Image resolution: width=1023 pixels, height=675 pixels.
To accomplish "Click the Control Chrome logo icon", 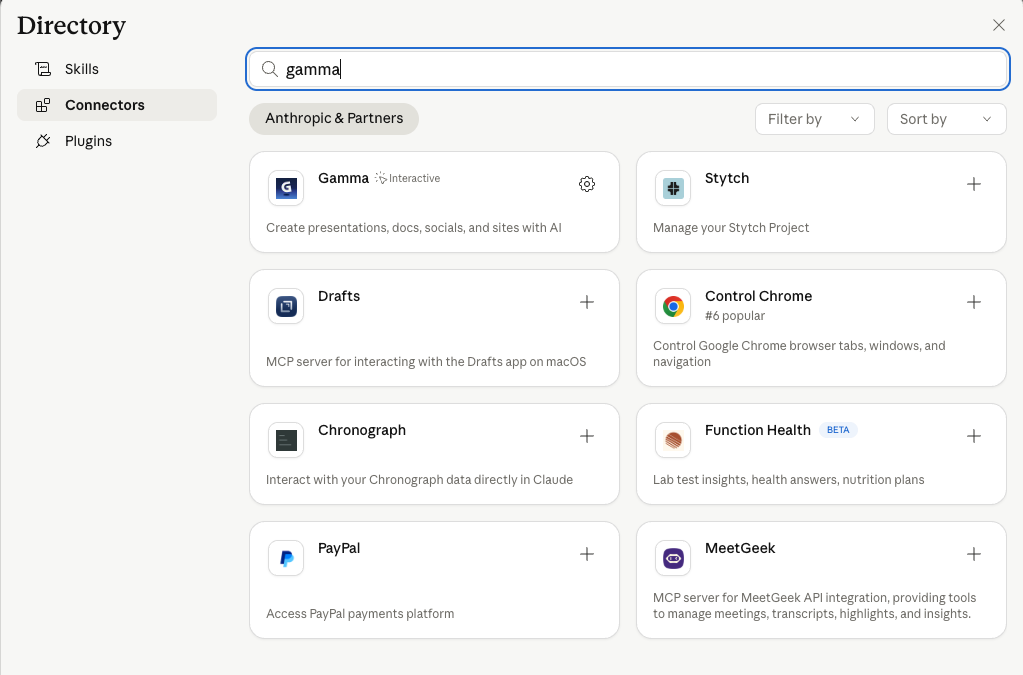I will 673,306.
